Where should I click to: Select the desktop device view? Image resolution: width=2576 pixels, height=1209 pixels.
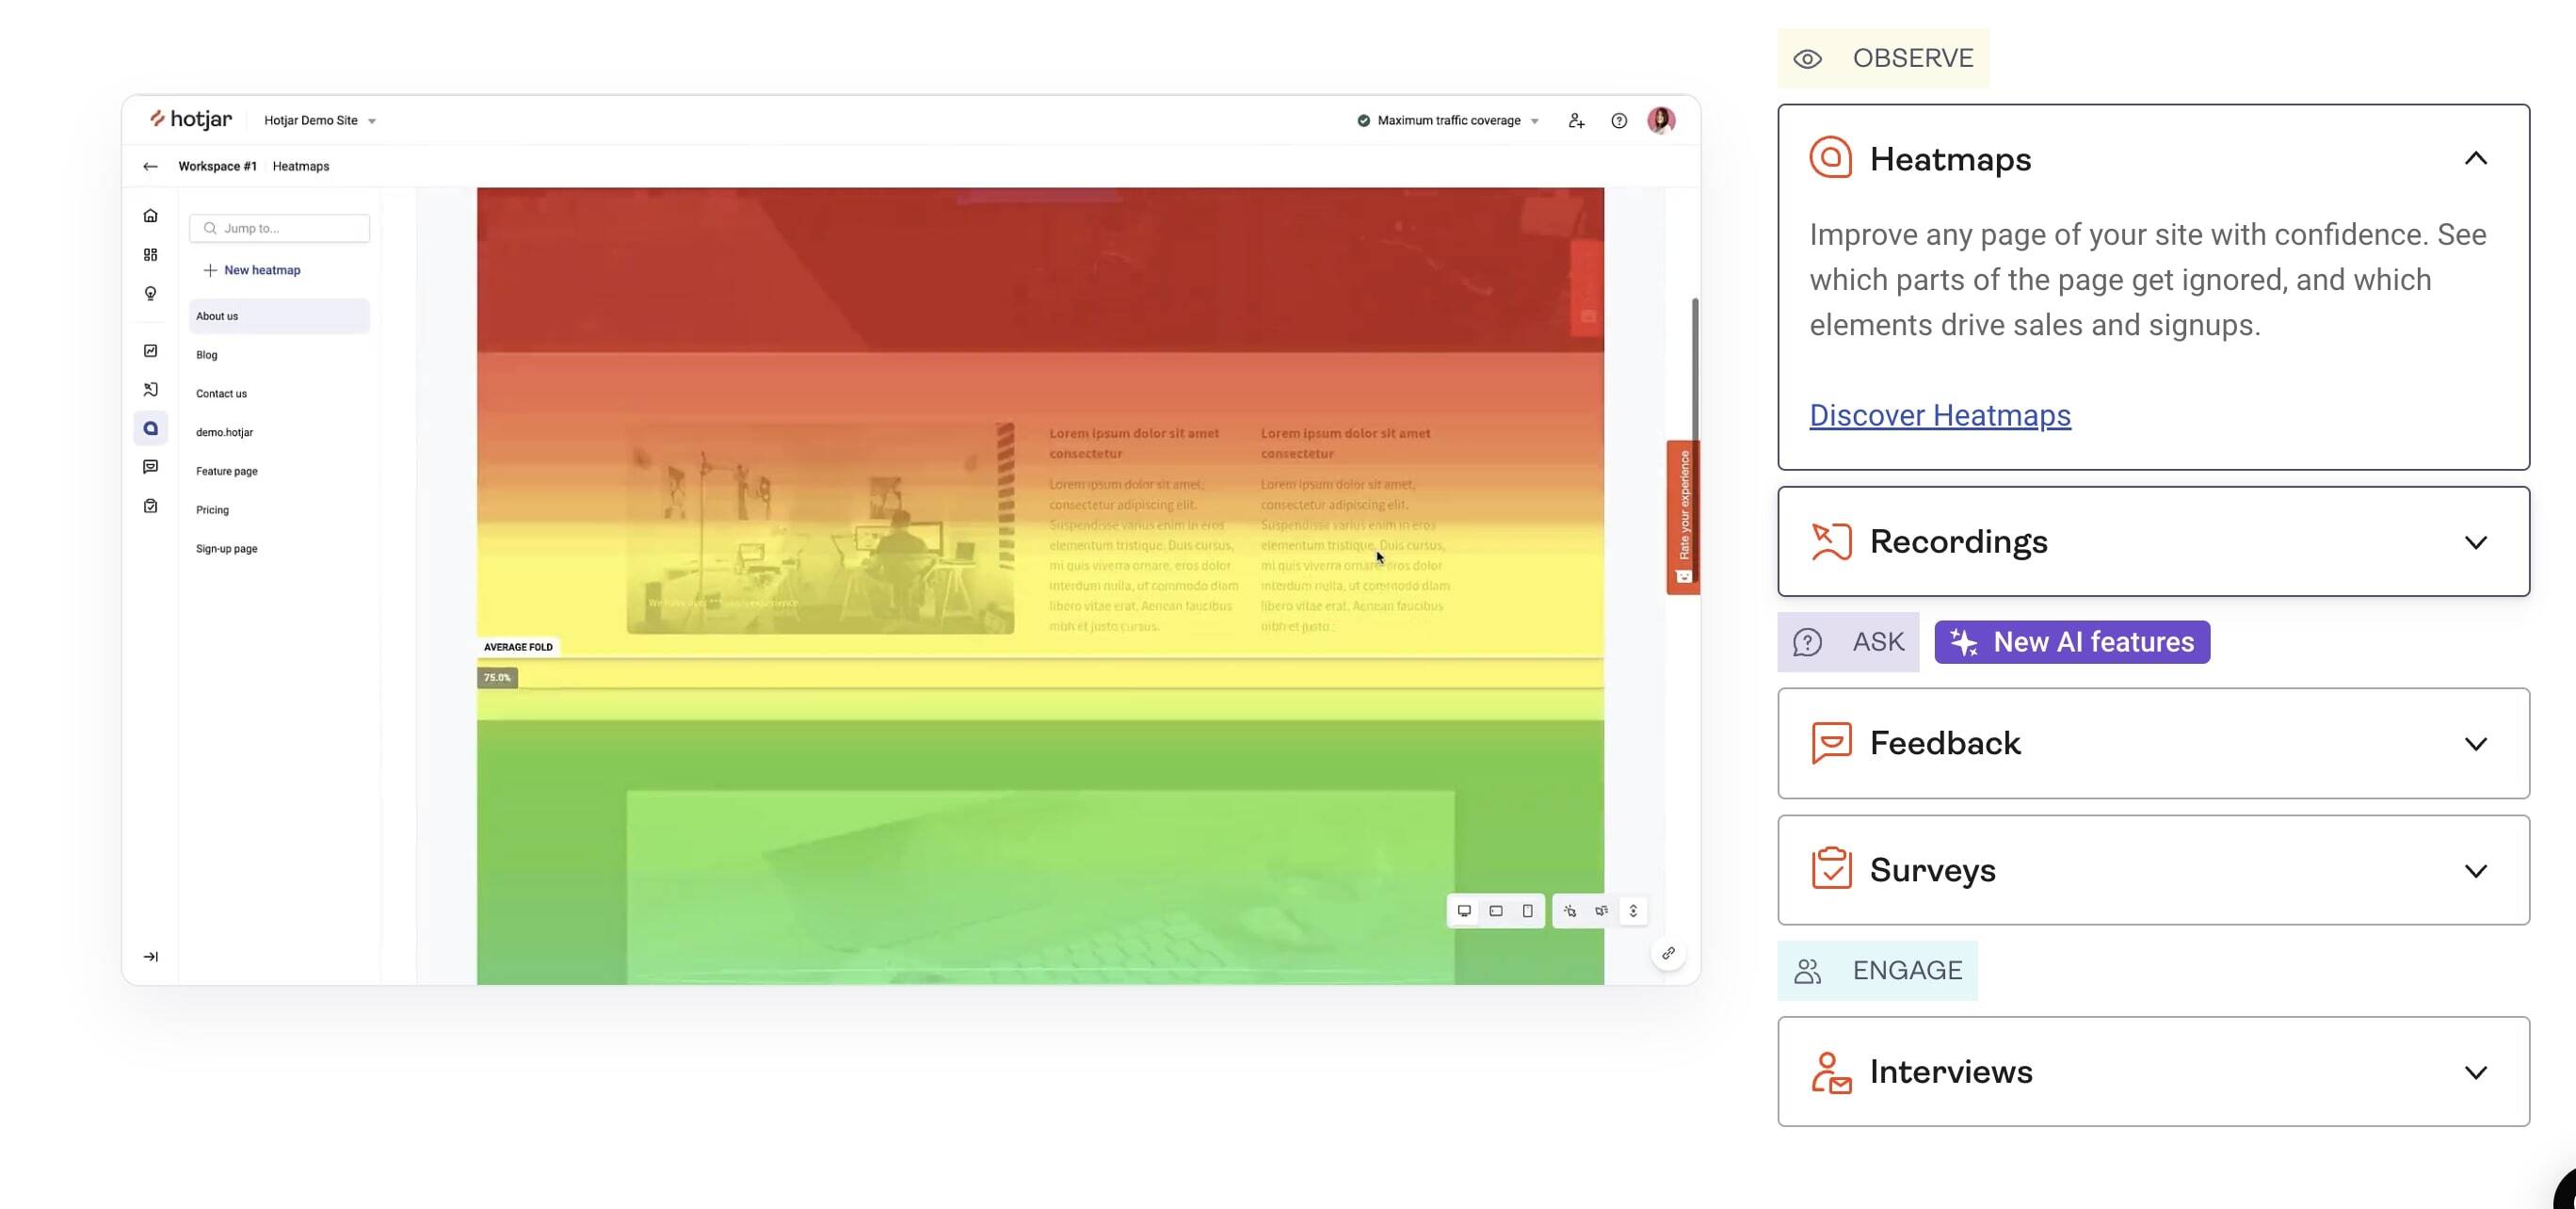[x=1464, y=911]
